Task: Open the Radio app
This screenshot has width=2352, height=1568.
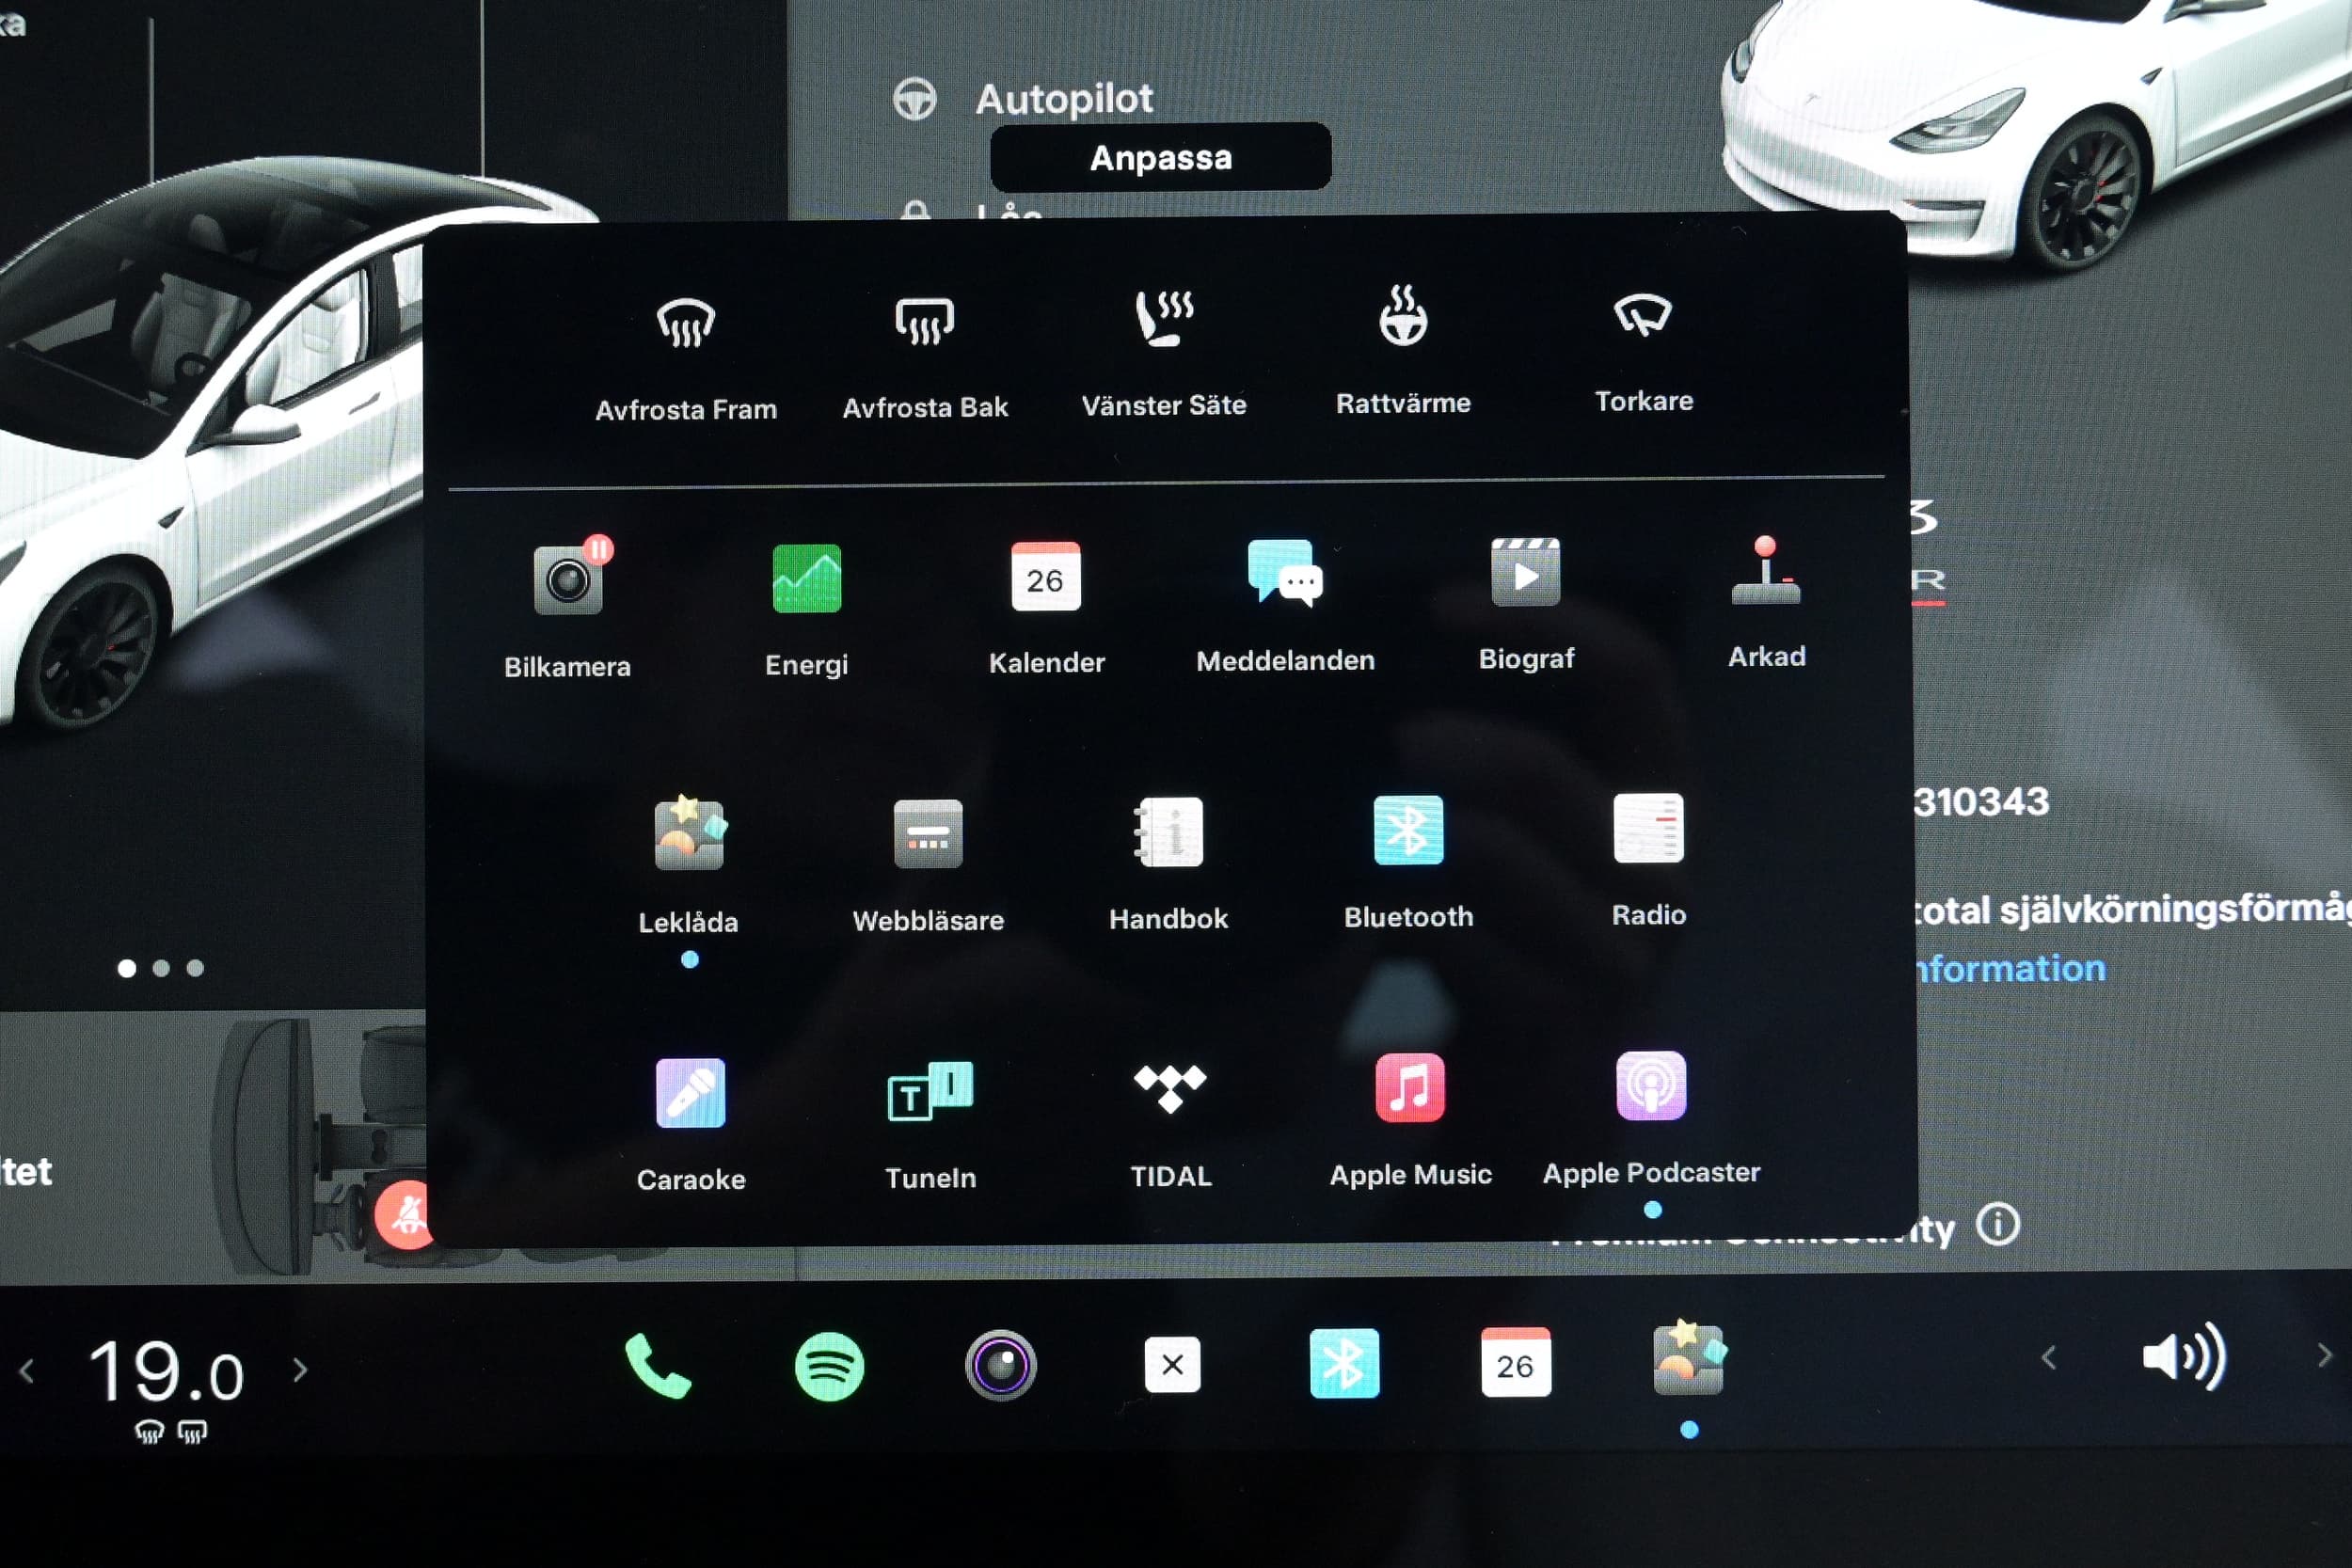Action: pyautogui.click(x=1648, y=860)
